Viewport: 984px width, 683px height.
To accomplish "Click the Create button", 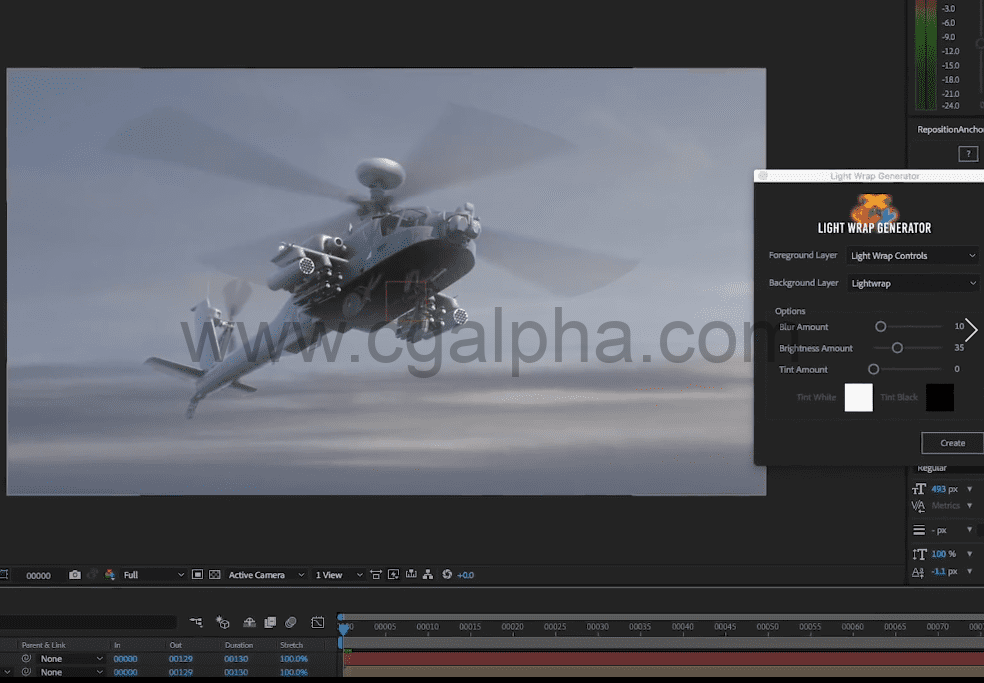I will 952,443.
